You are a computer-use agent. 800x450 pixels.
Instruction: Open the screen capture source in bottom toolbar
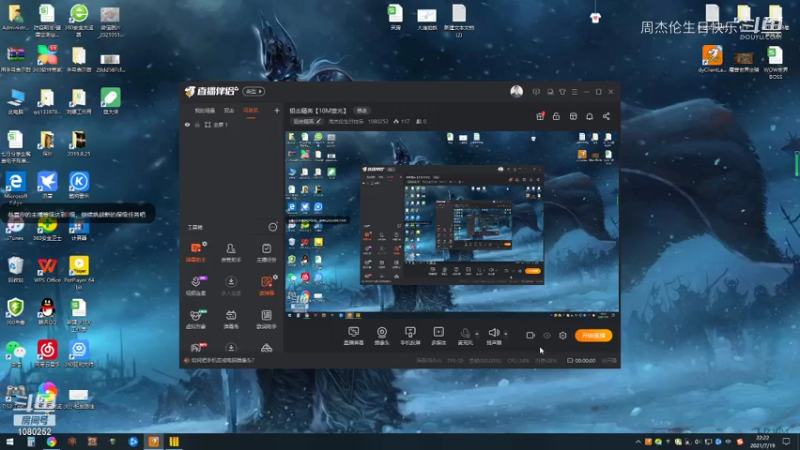(x=354, y=336)
